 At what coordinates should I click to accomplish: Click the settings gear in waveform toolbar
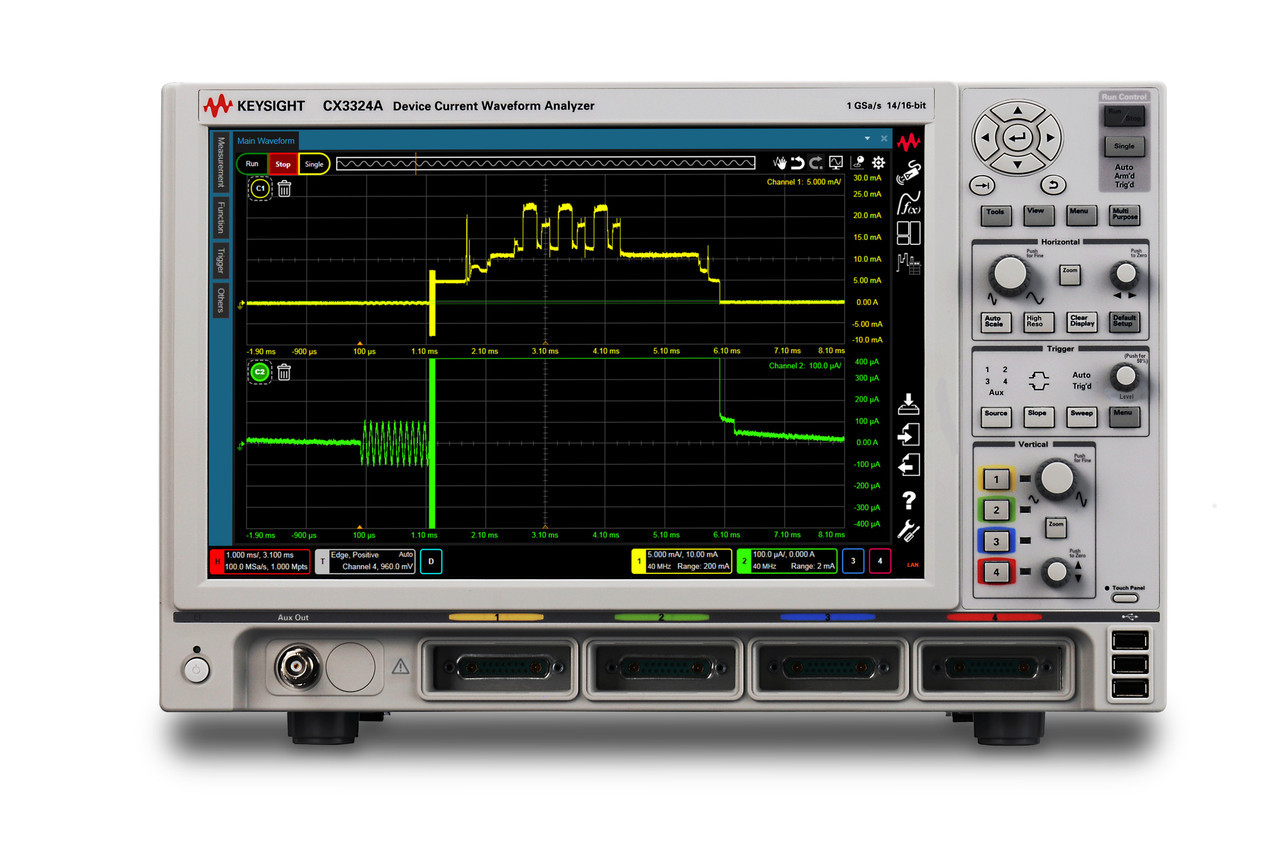pos(878,163)
